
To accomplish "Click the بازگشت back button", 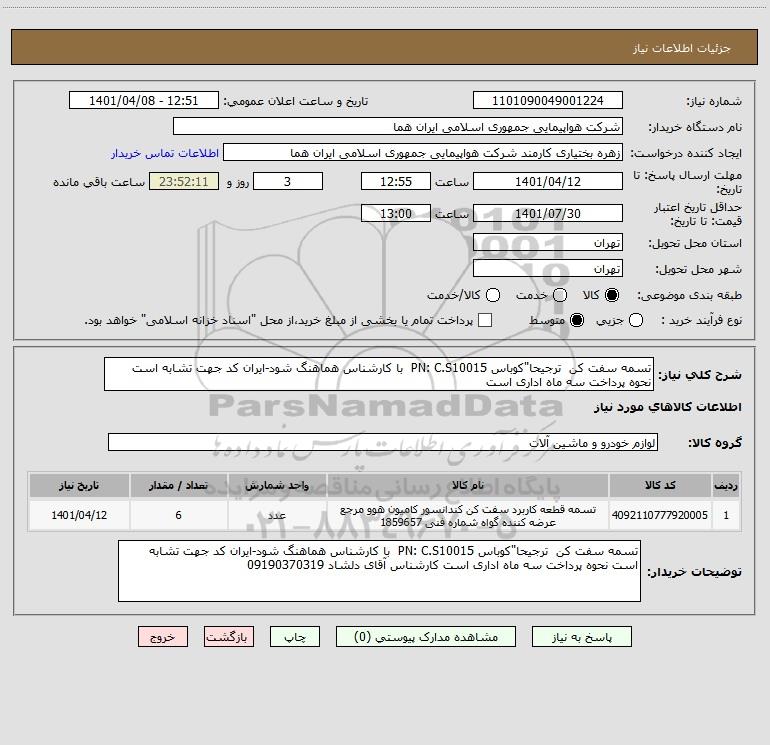I will [229, 637].
